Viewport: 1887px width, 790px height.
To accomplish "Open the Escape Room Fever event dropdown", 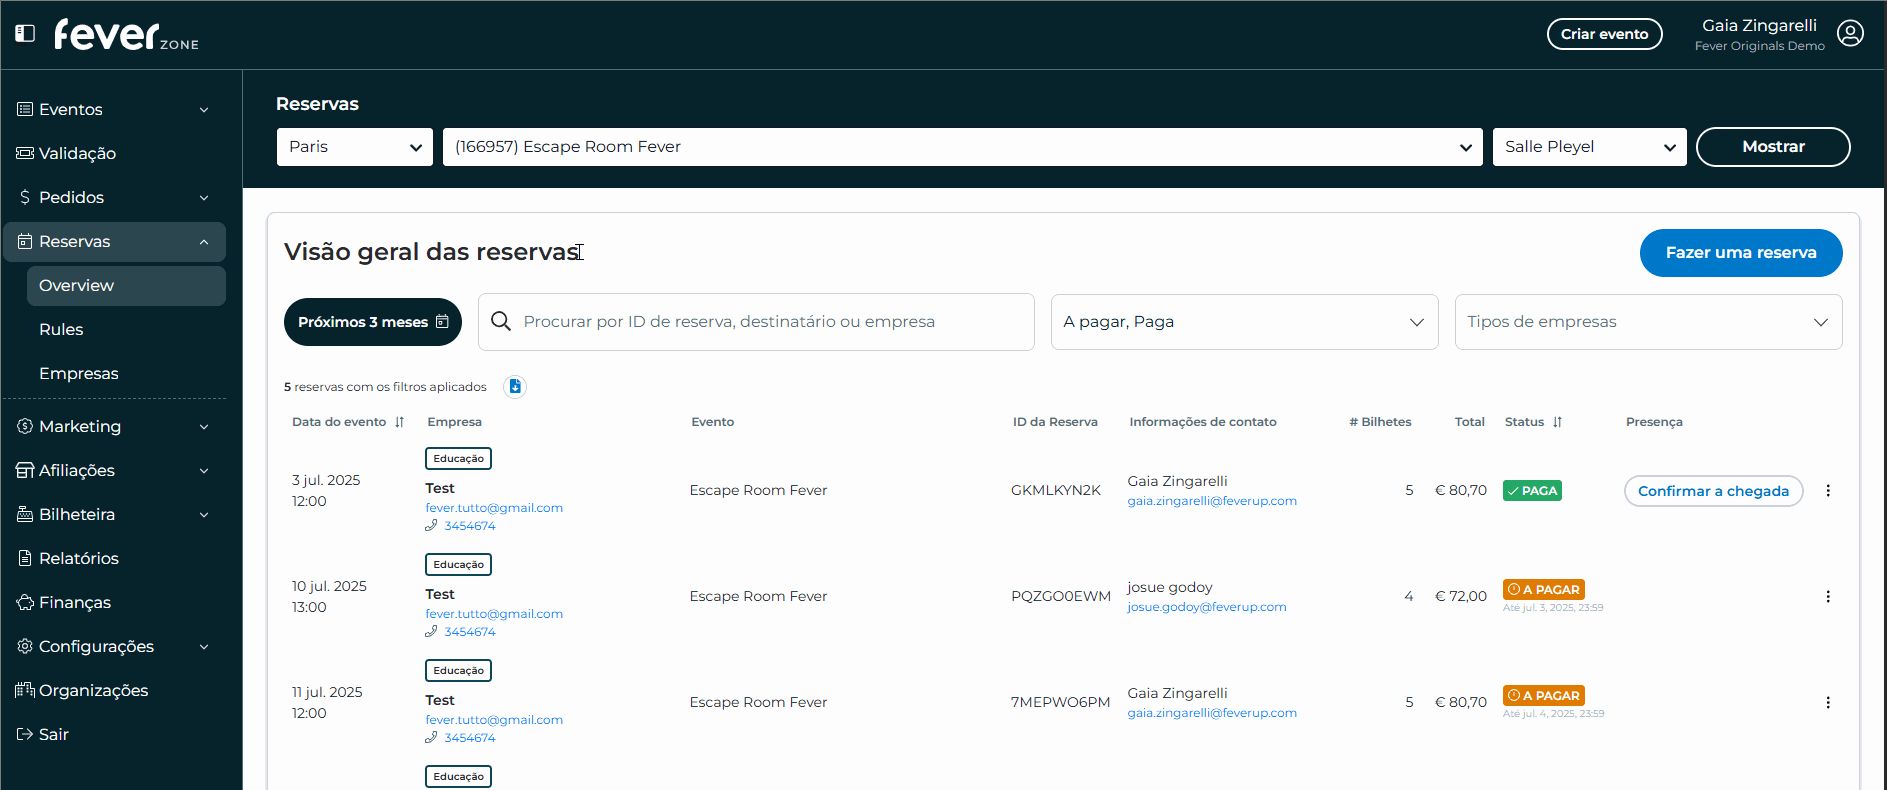I will click(x=963, y=147).
